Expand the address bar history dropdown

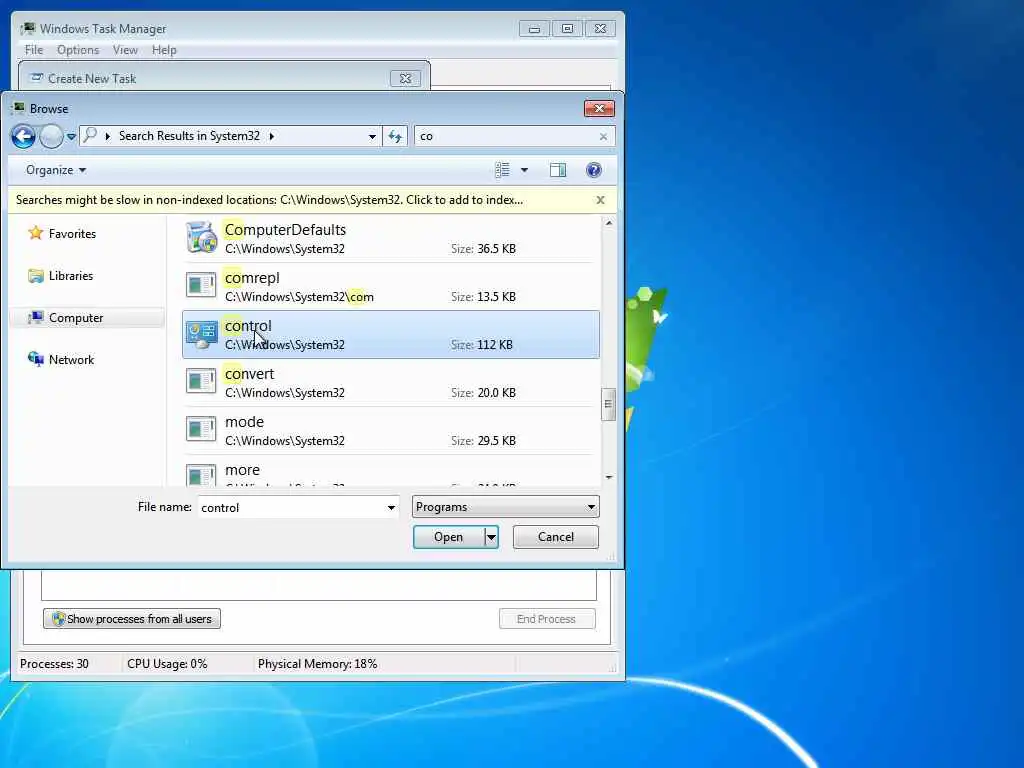coord(372,136)
